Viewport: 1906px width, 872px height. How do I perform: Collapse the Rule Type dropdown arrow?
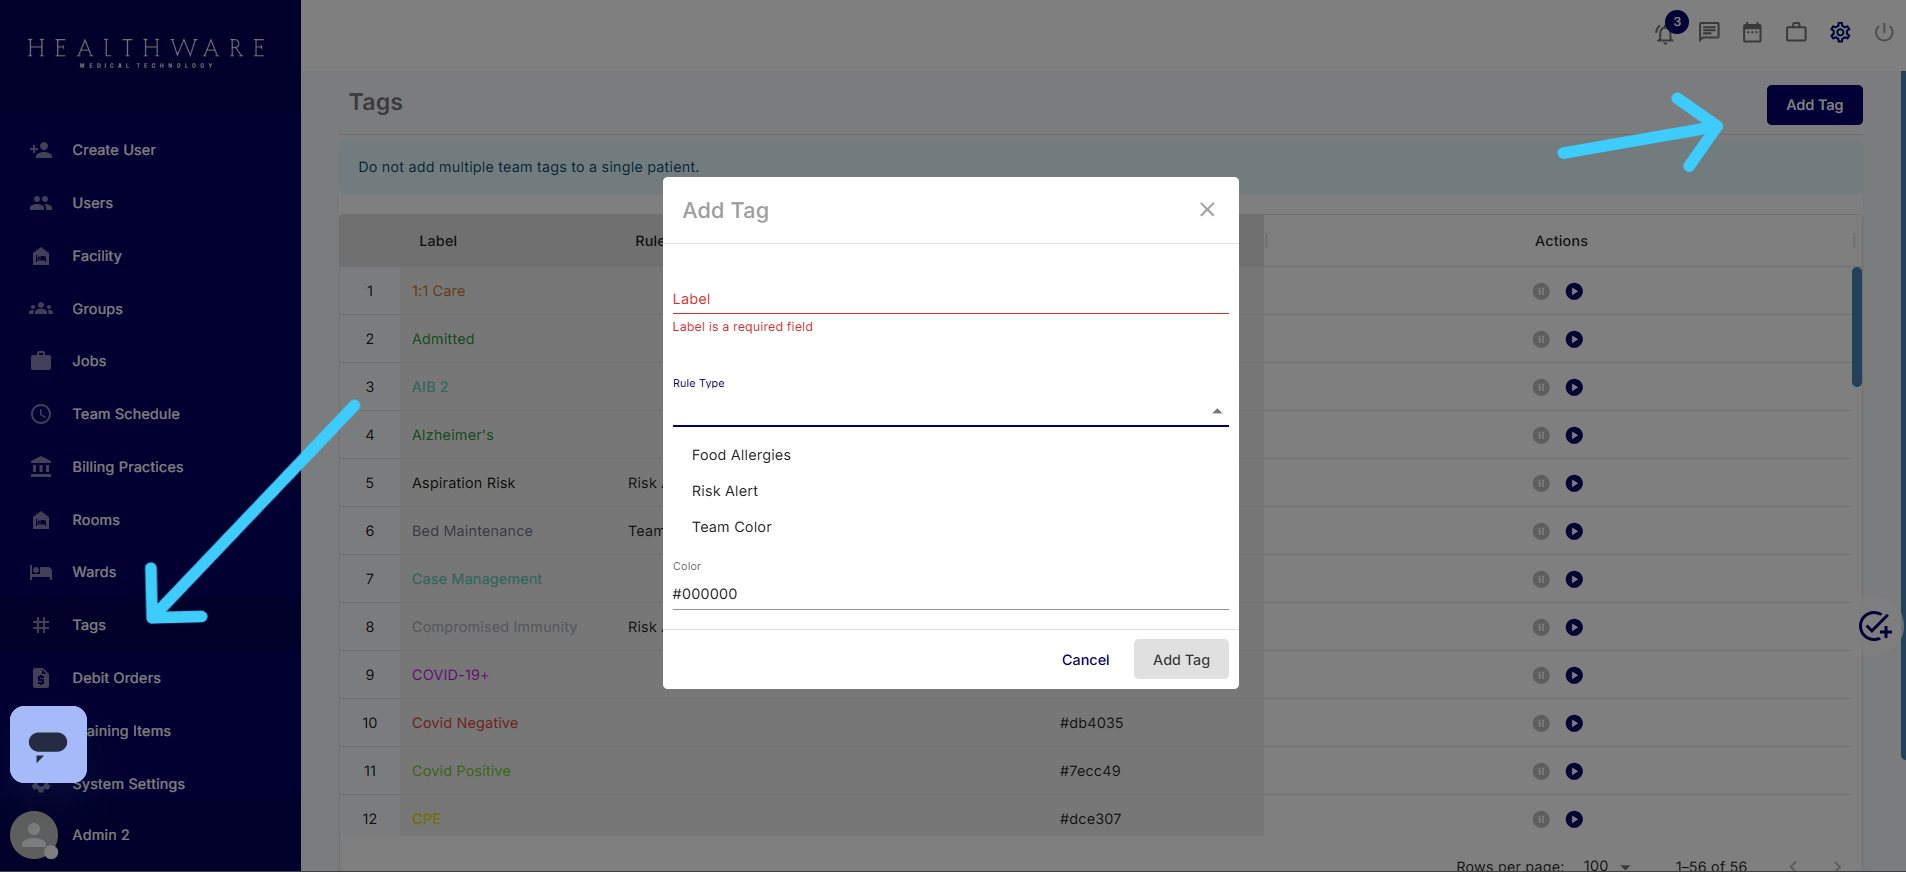pos(1217,411)
